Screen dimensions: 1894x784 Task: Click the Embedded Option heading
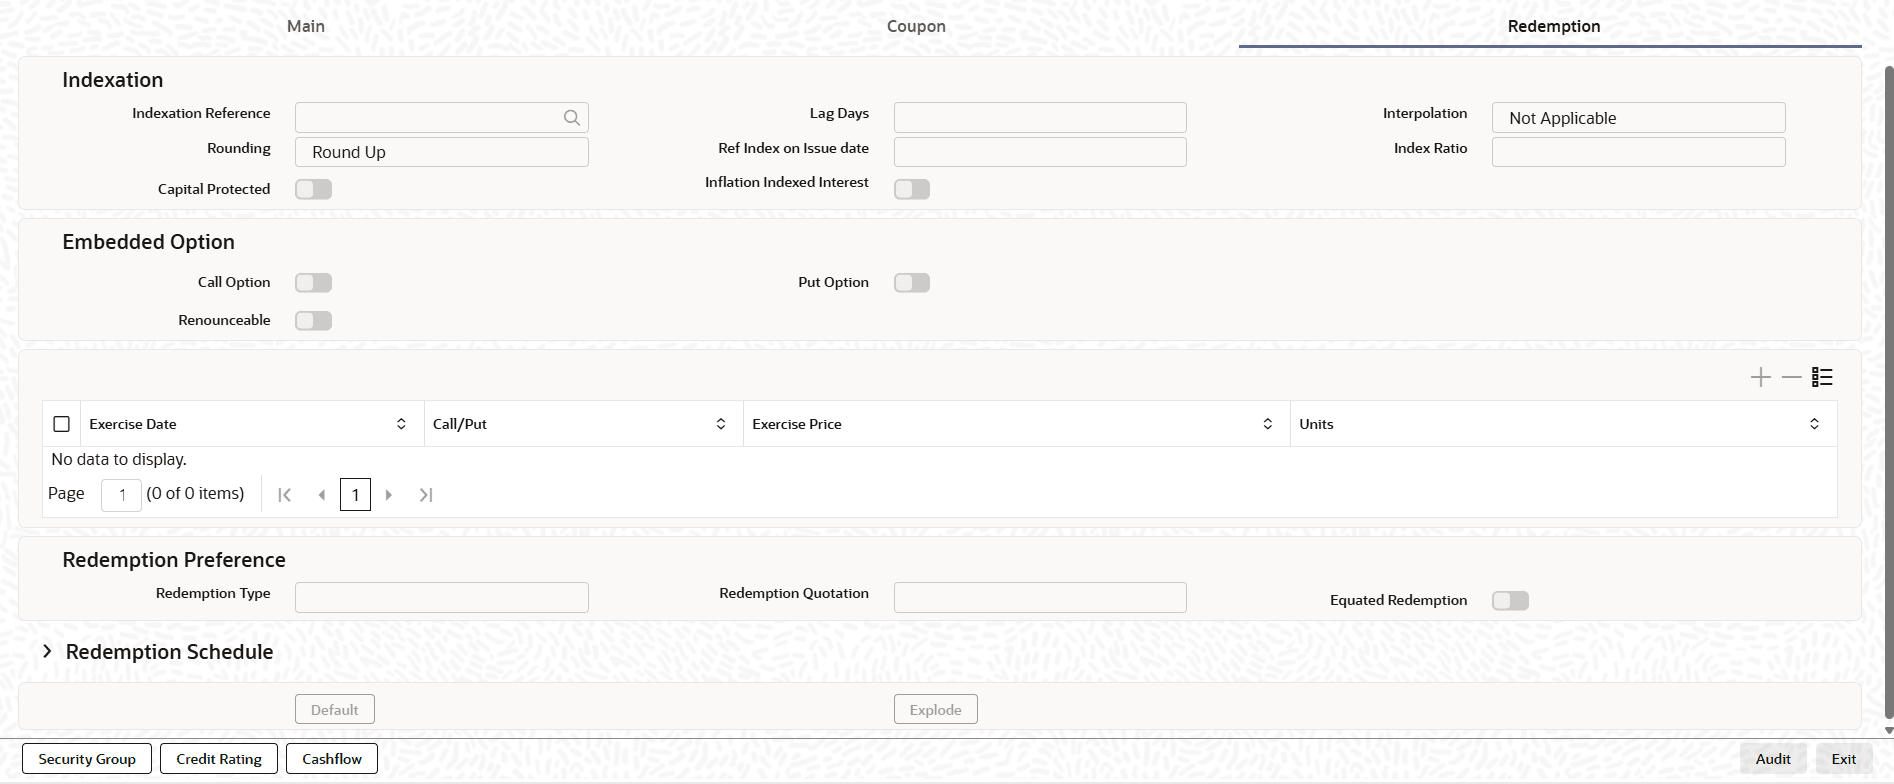(x=149, y=242)
